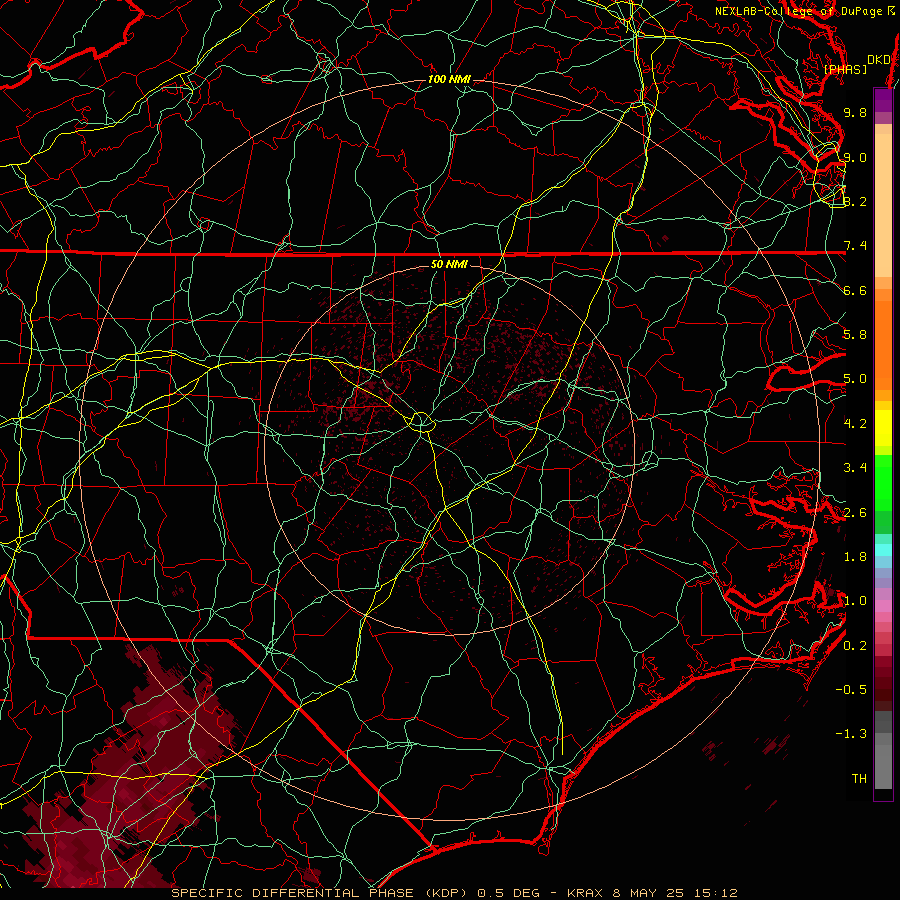Click the 9.0 value on the scale
This screenshot has height=900, width=900.
click(x=855, y=157)
